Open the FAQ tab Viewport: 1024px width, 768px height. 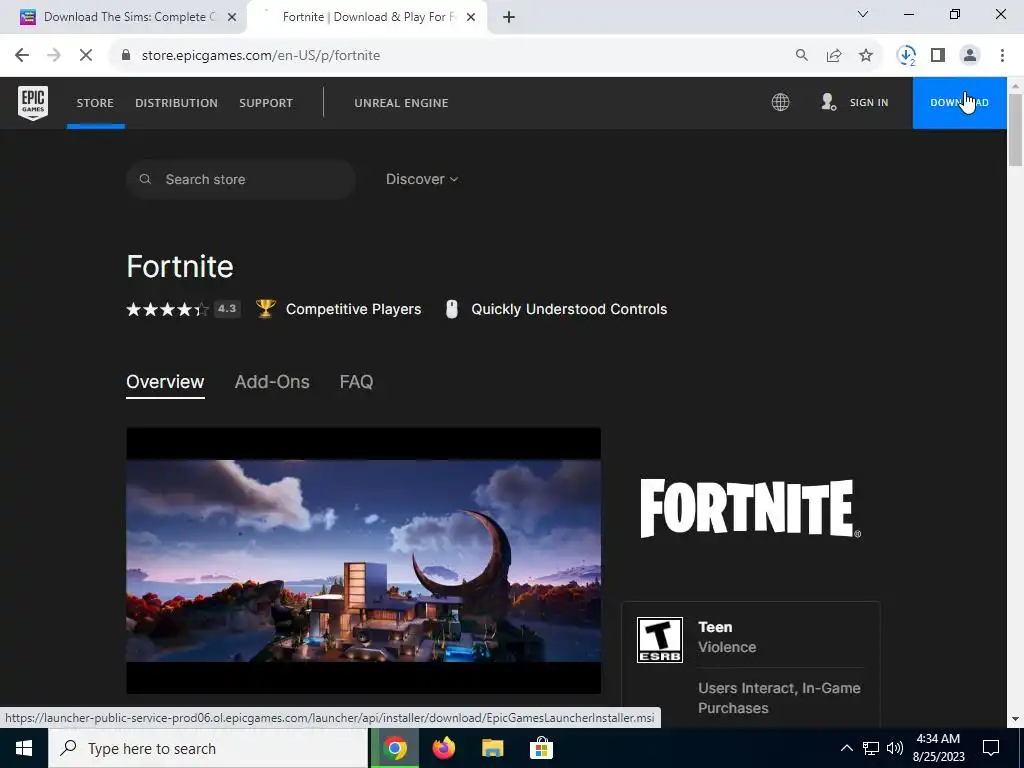tap(356, 382)
